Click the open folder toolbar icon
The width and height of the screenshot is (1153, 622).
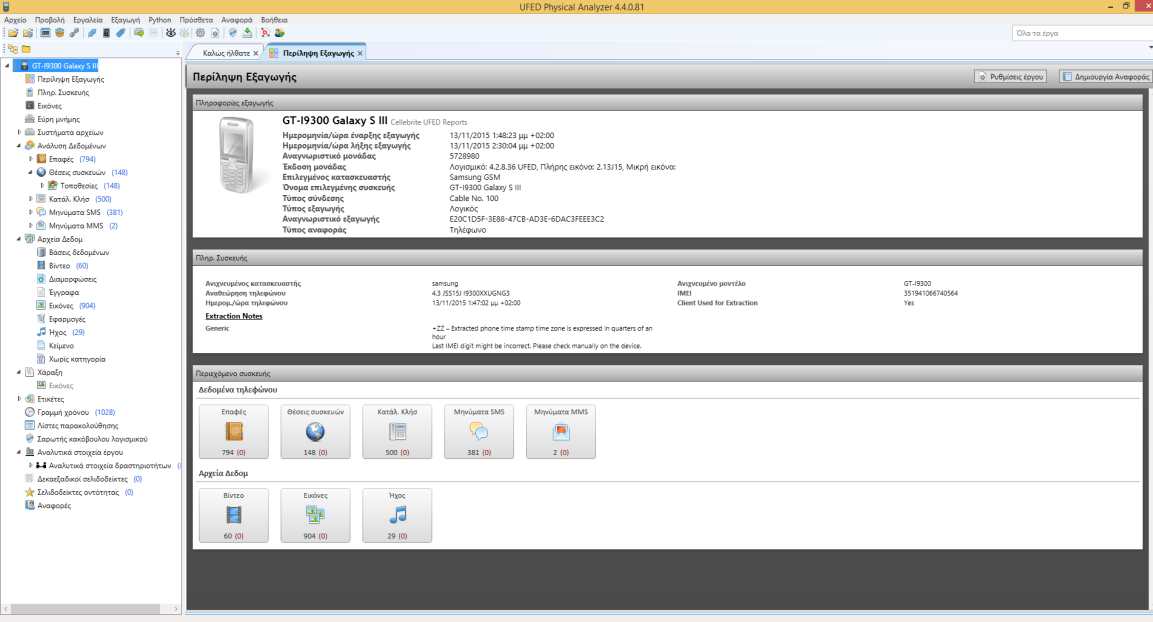tap(13, 32)
